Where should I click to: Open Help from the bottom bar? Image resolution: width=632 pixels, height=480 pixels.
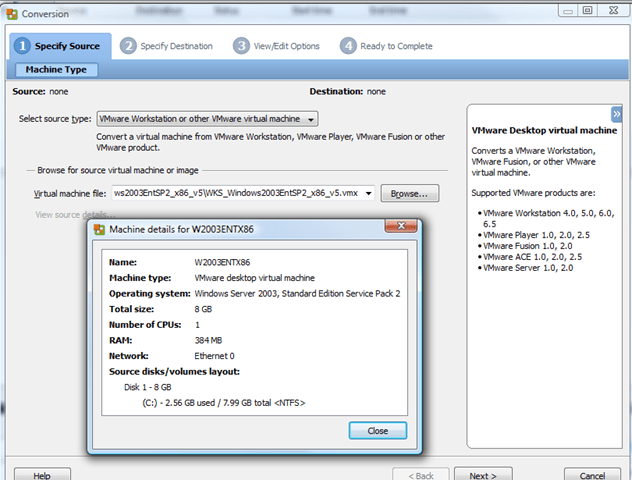pyautogui.click(x=41, y=475)
